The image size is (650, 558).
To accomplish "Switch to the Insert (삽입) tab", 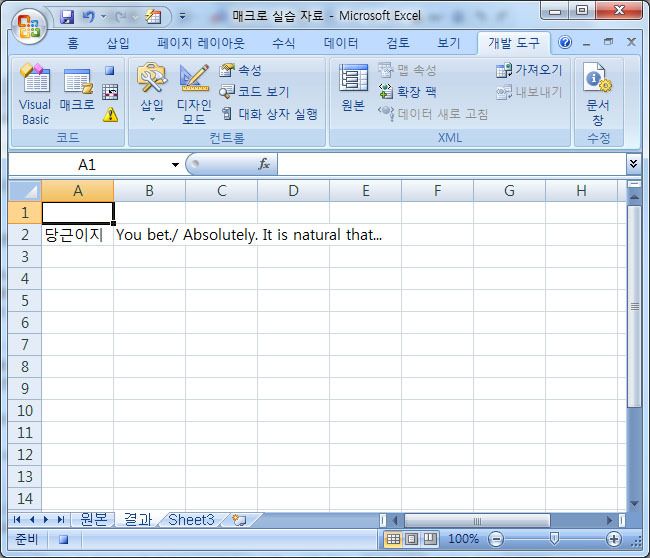I will pos(118,43).
